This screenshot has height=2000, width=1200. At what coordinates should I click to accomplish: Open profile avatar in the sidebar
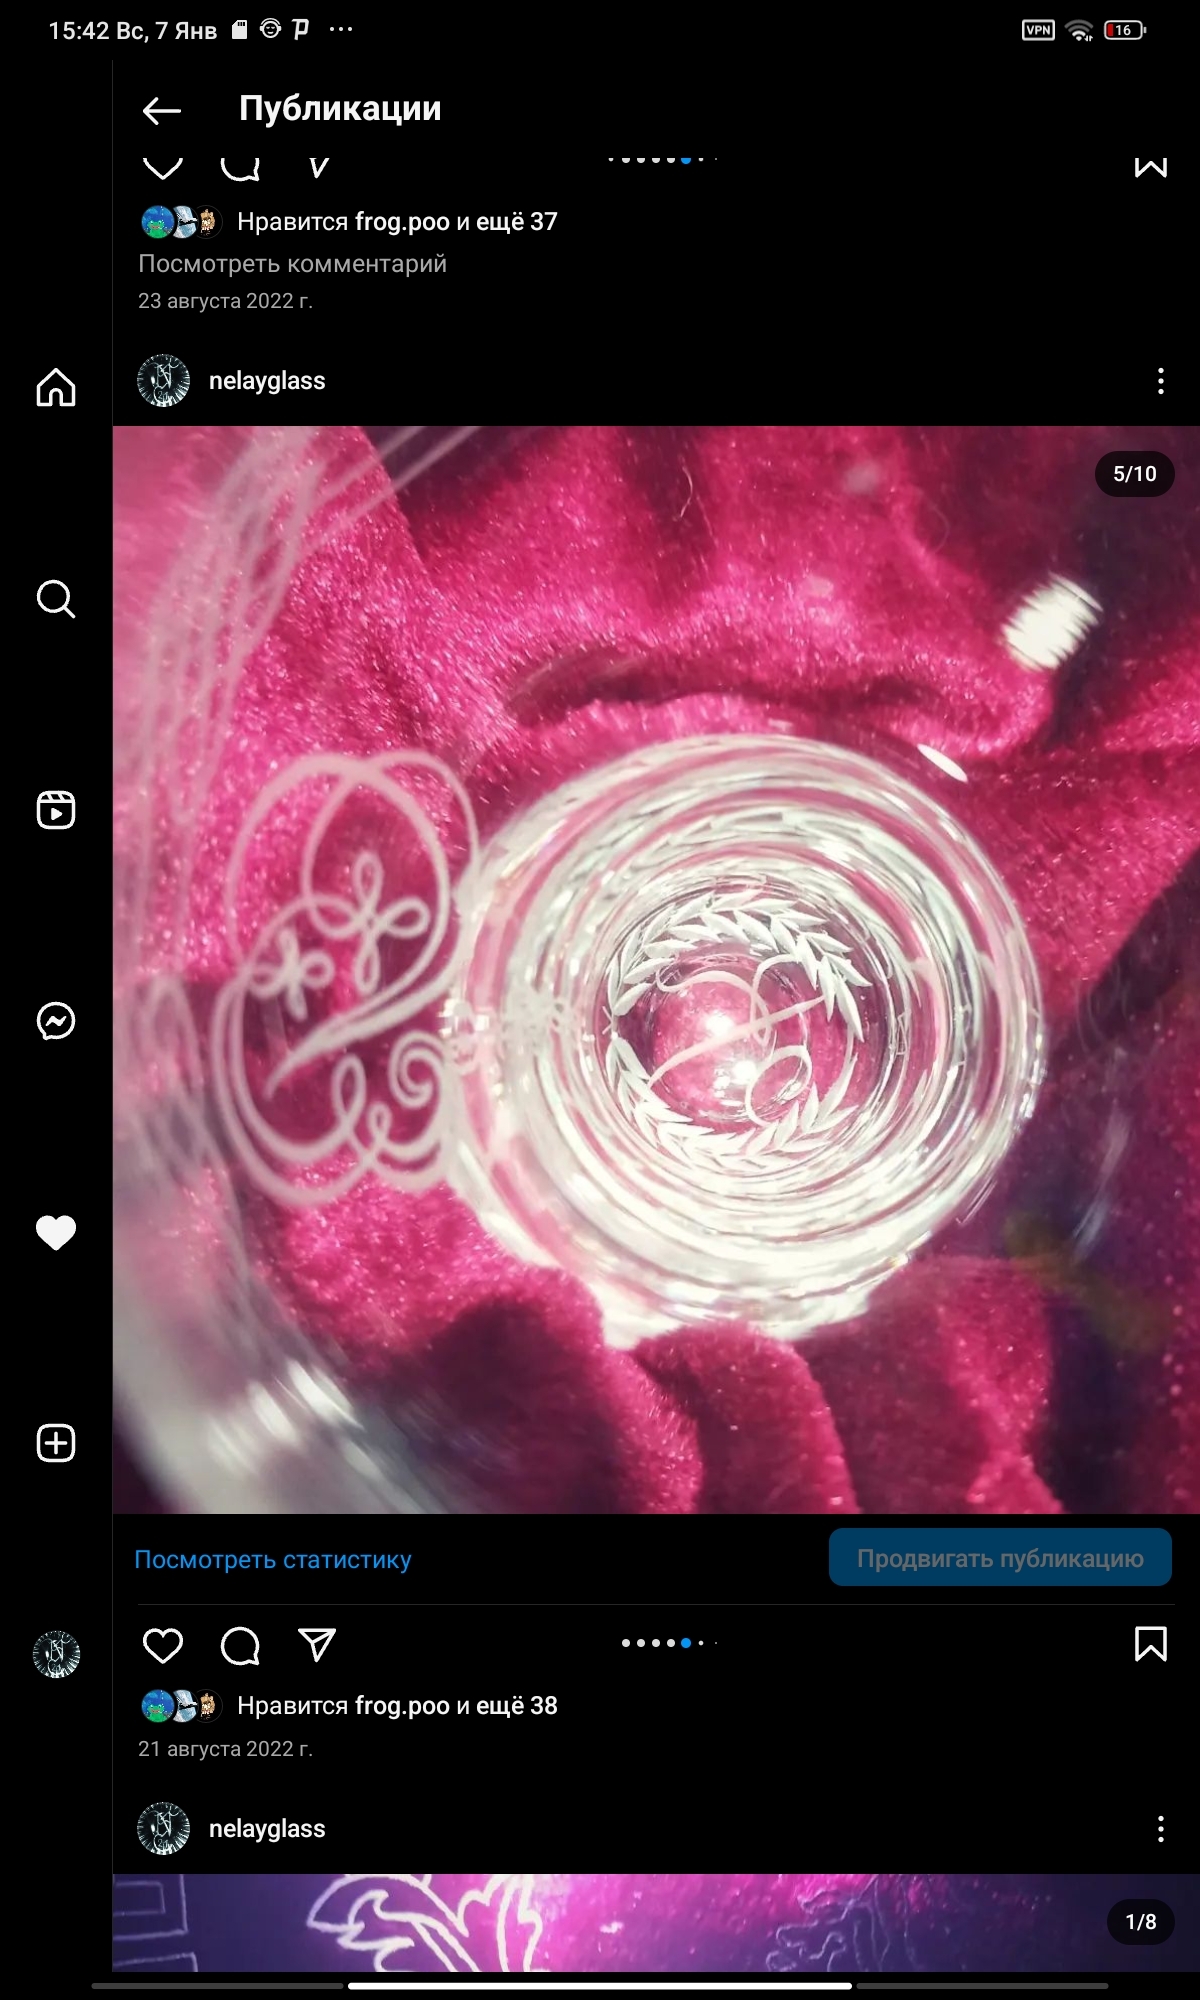pos(56,1654)
